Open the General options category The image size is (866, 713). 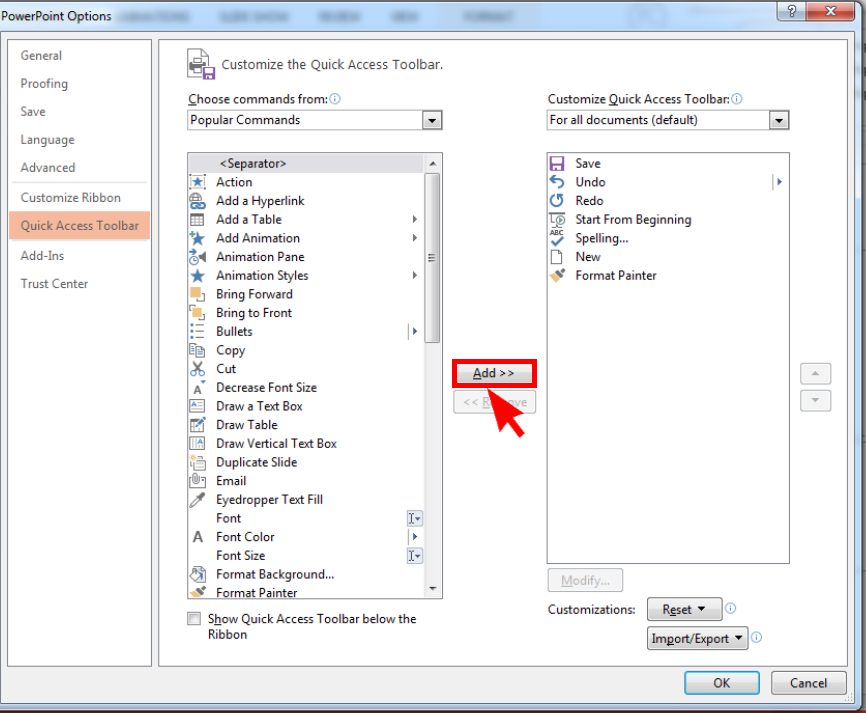pyautogui.click(x=41, y=56)
